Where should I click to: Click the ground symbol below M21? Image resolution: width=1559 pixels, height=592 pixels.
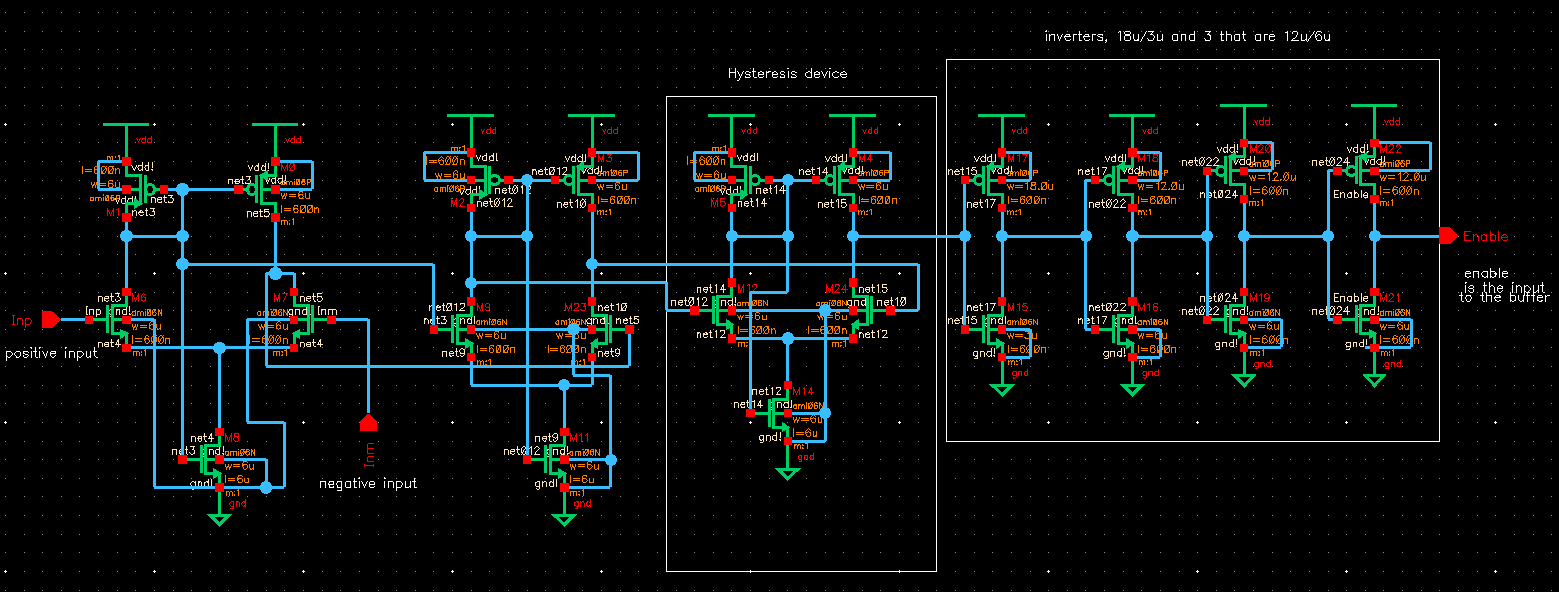[x=1374, y=378]
